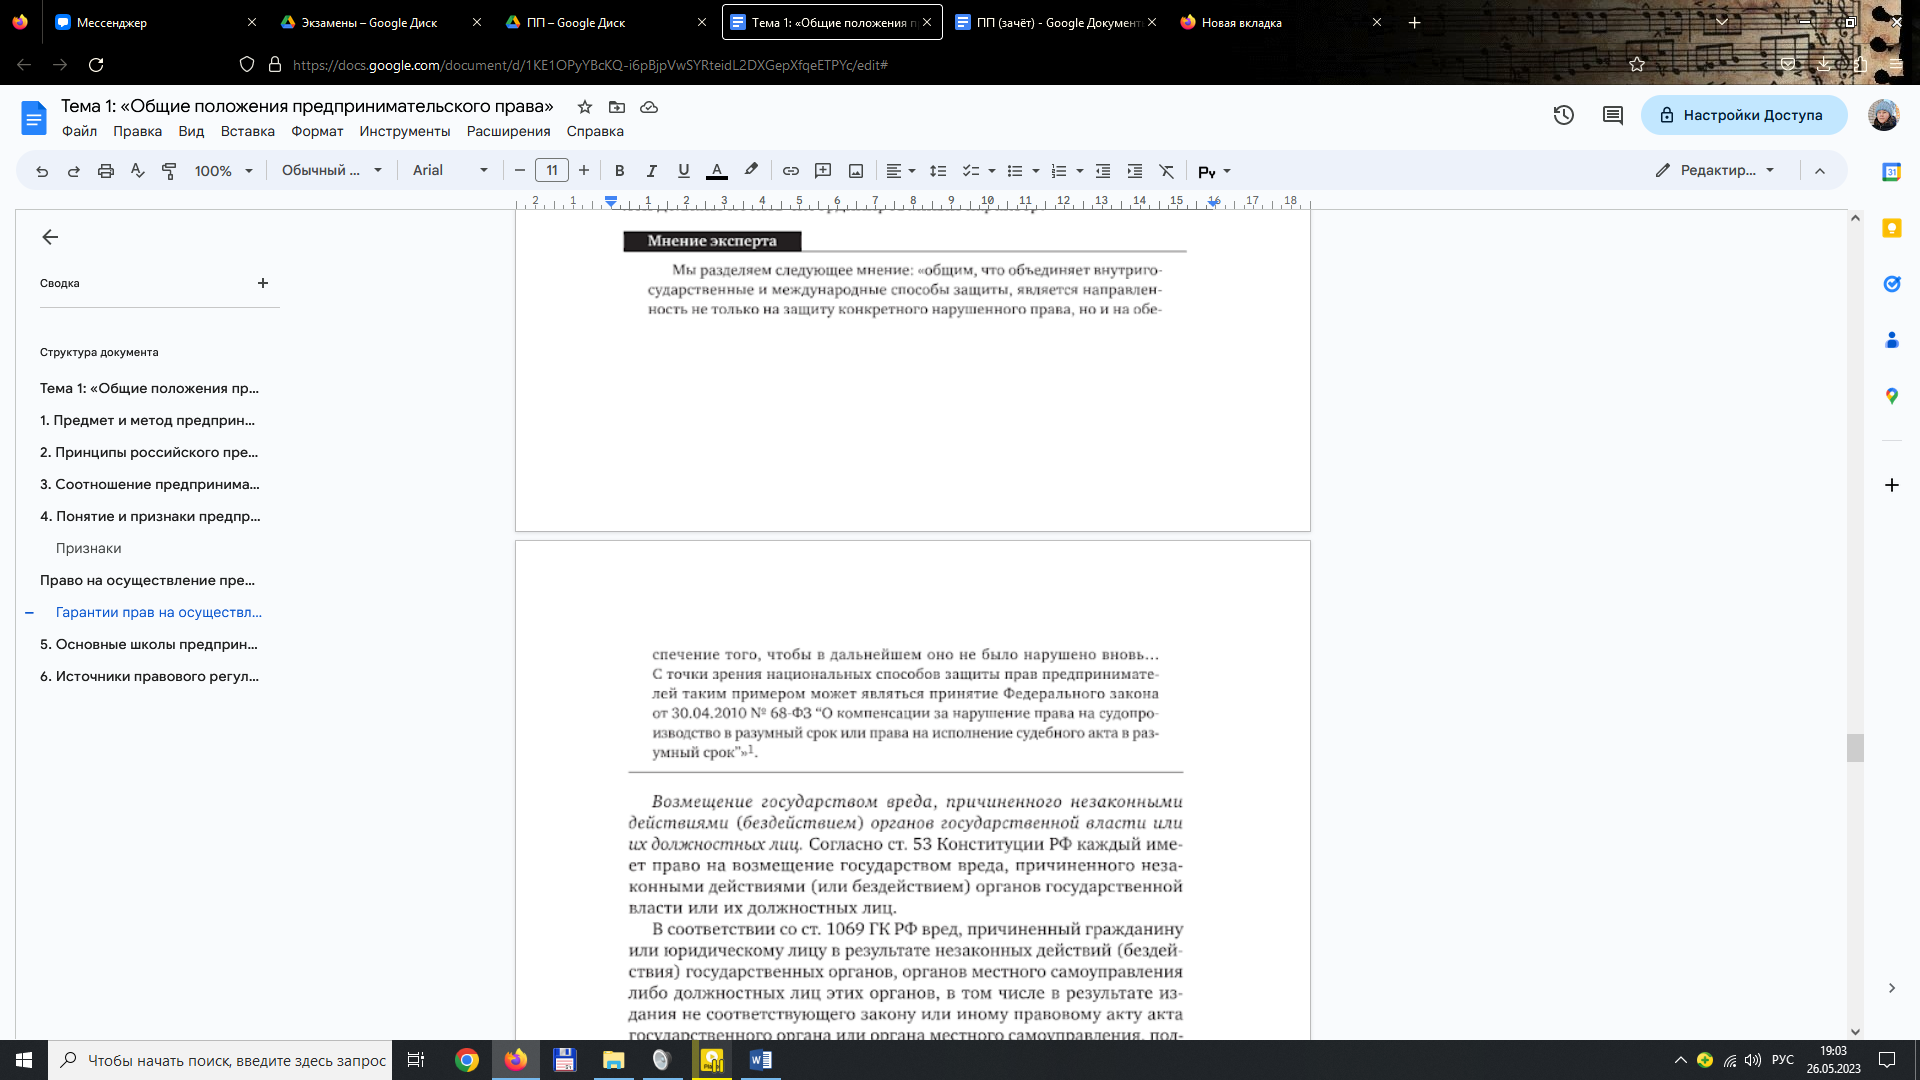Open the Формат menu
The image size is (1920, 1080).
(317, 131)
